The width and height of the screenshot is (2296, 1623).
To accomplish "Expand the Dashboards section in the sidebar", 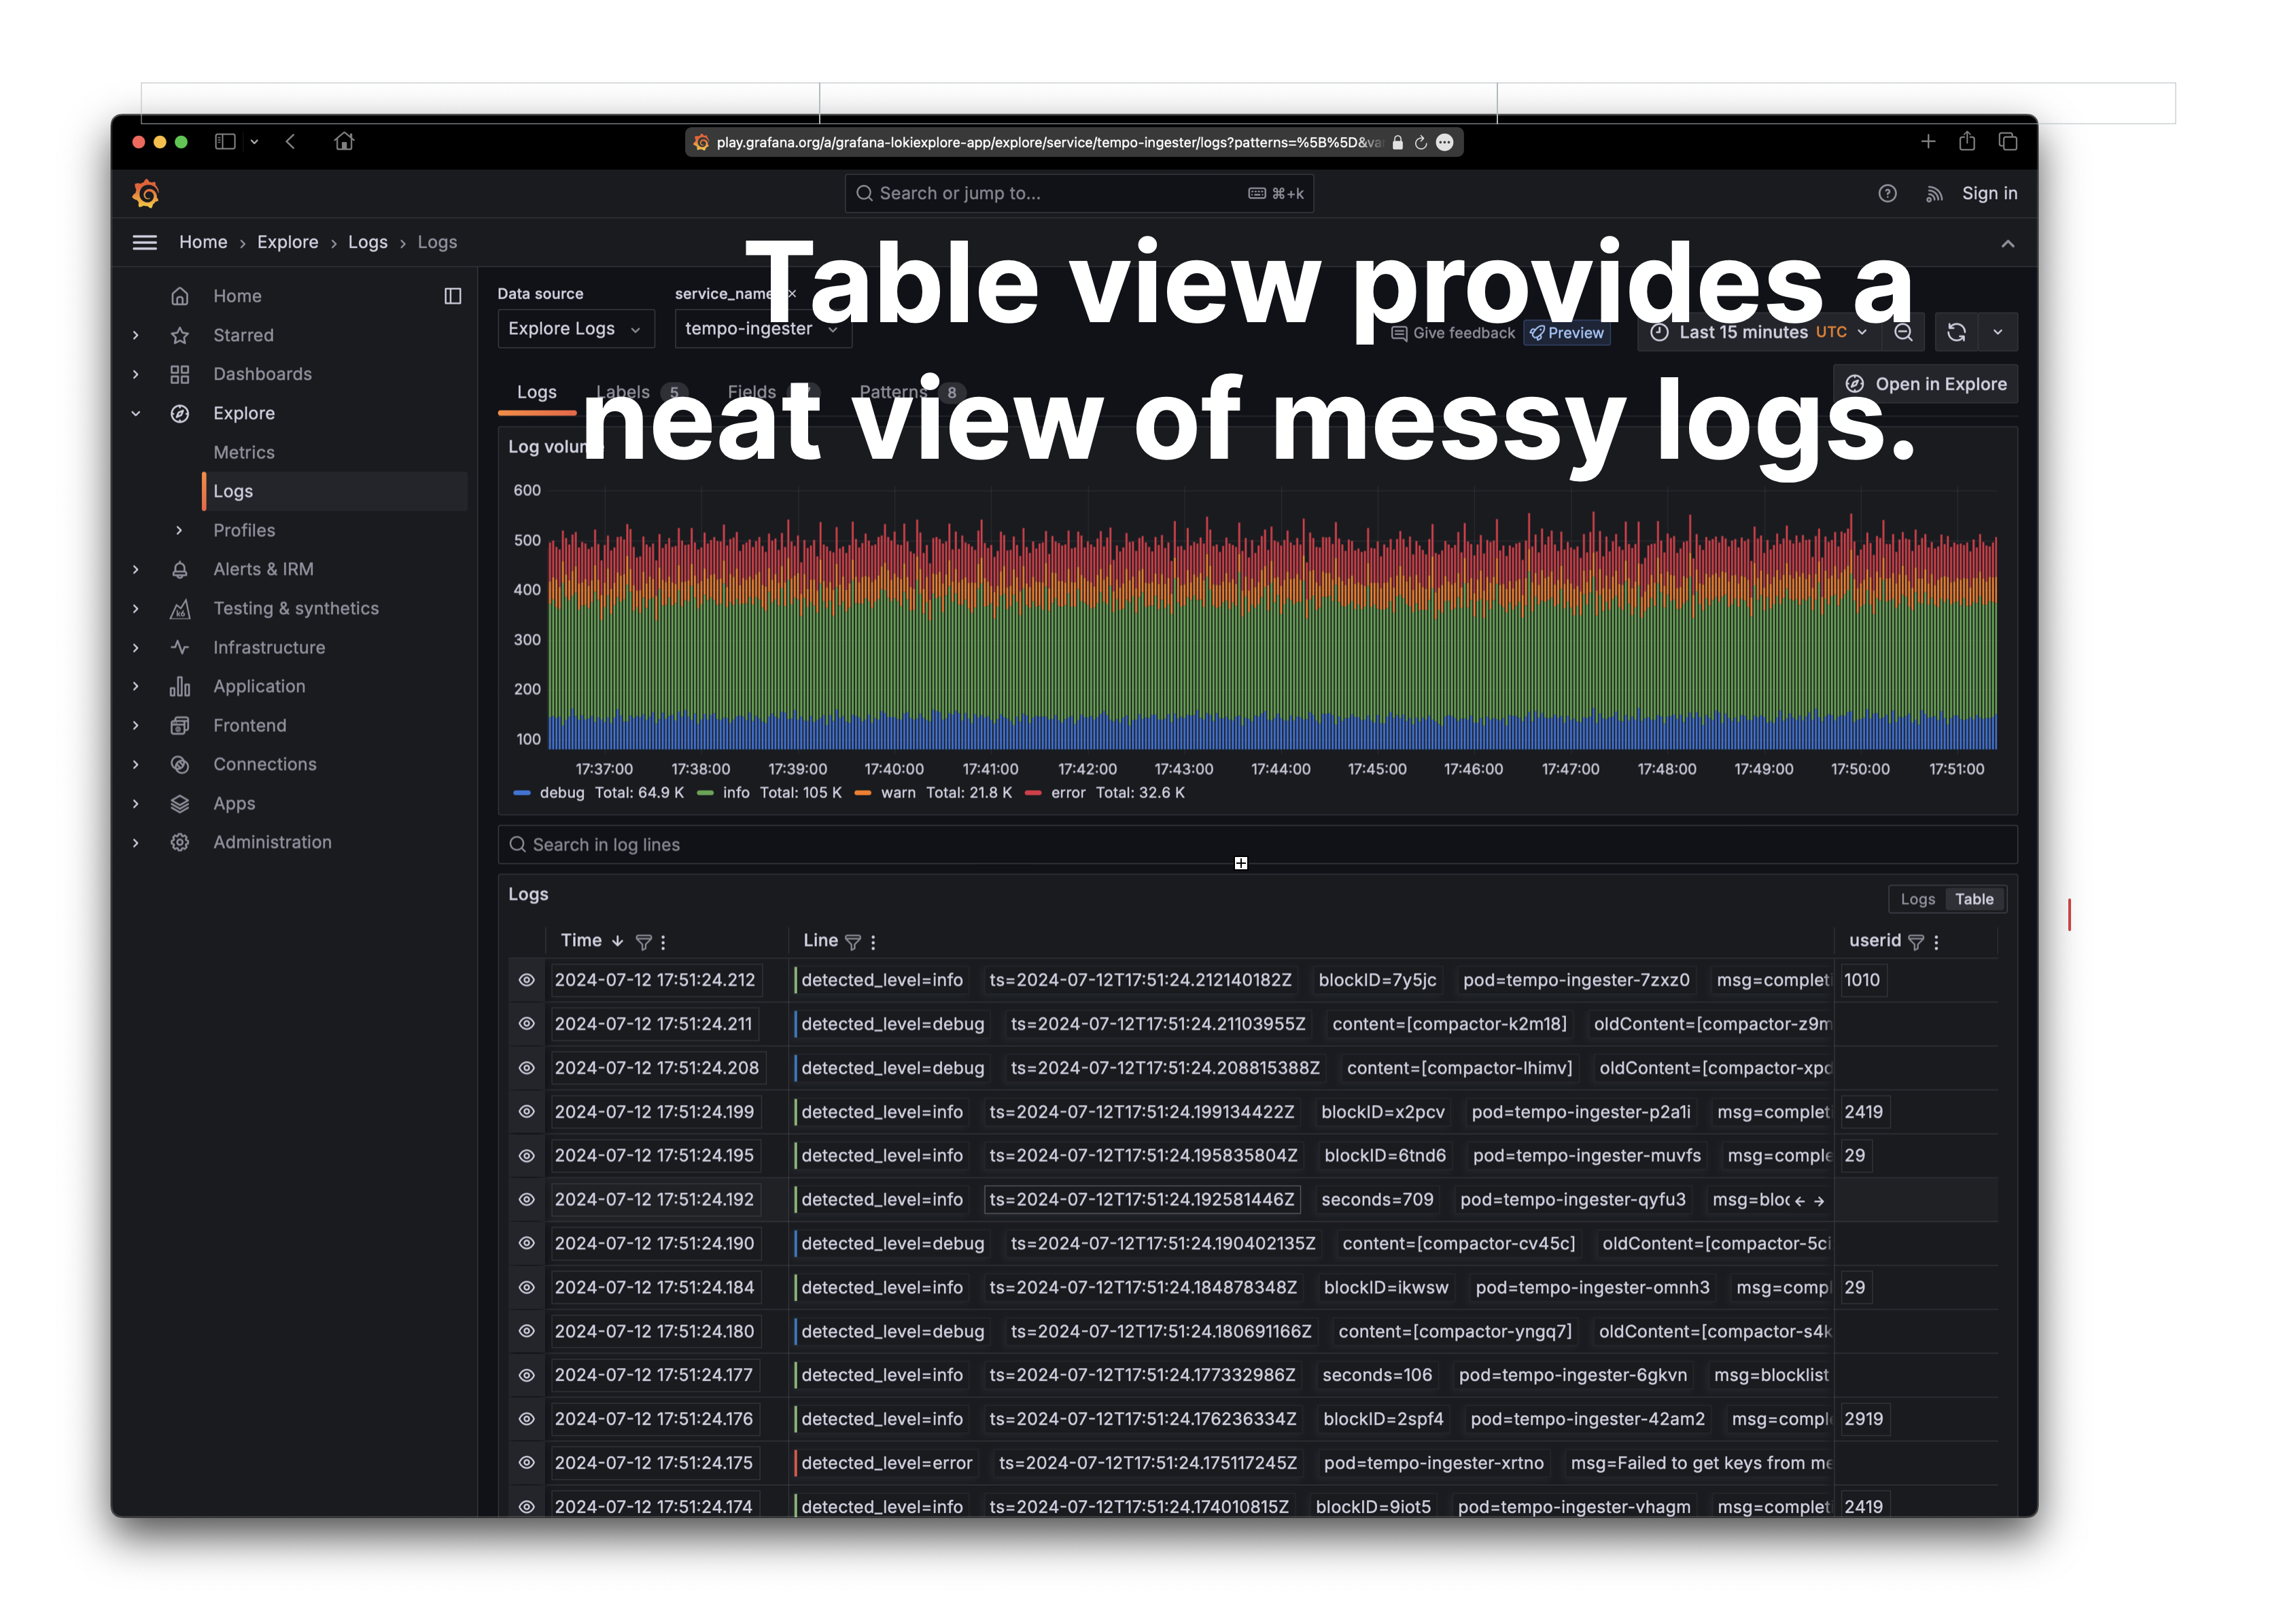I will pyautogui.click(x=136, y=374).
